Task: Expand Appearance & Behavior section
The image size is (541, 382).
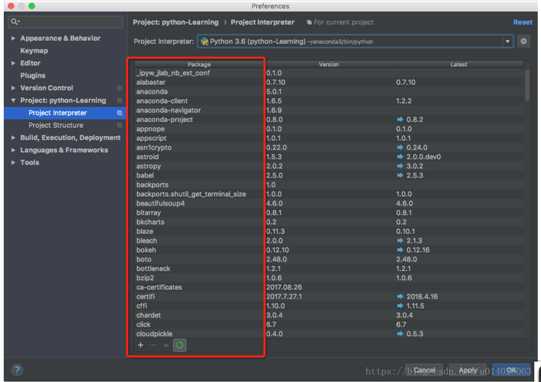Action: pos(13,38)
